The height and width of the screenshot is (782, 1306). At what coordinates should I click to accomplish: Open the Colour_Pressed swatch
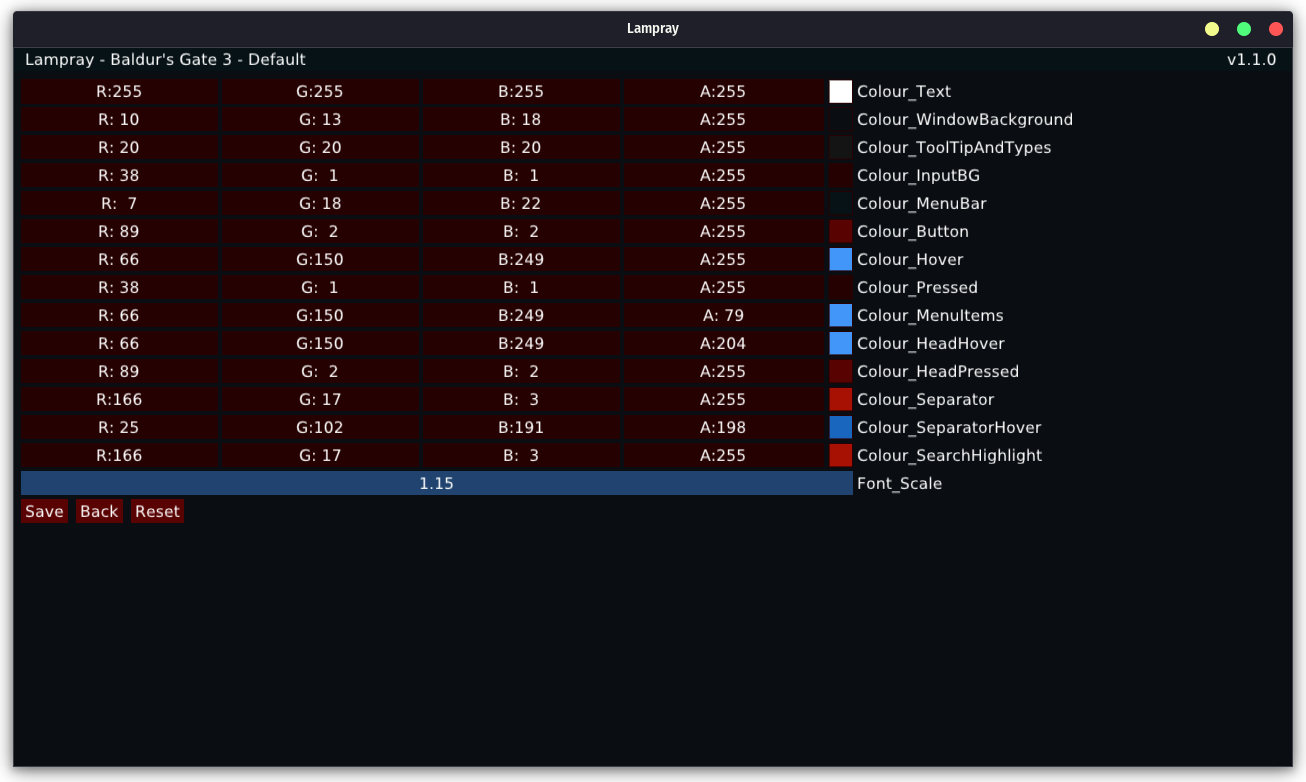pos(841,287)
